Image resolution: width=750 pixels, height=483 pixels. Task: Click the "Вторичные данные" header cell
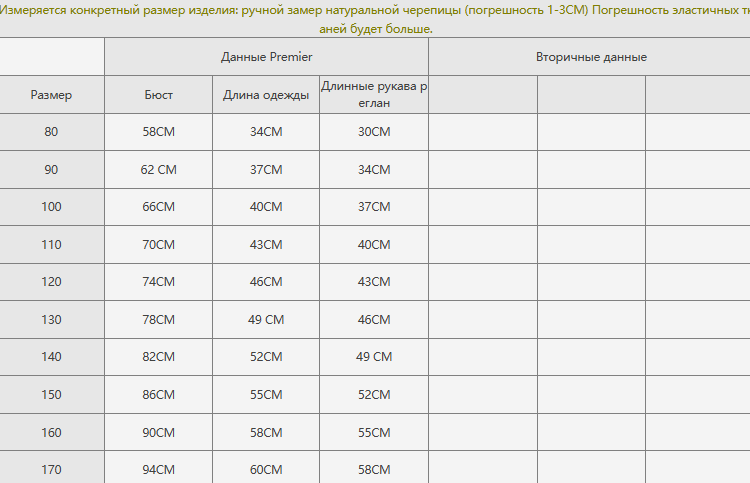tap(590, 57)
